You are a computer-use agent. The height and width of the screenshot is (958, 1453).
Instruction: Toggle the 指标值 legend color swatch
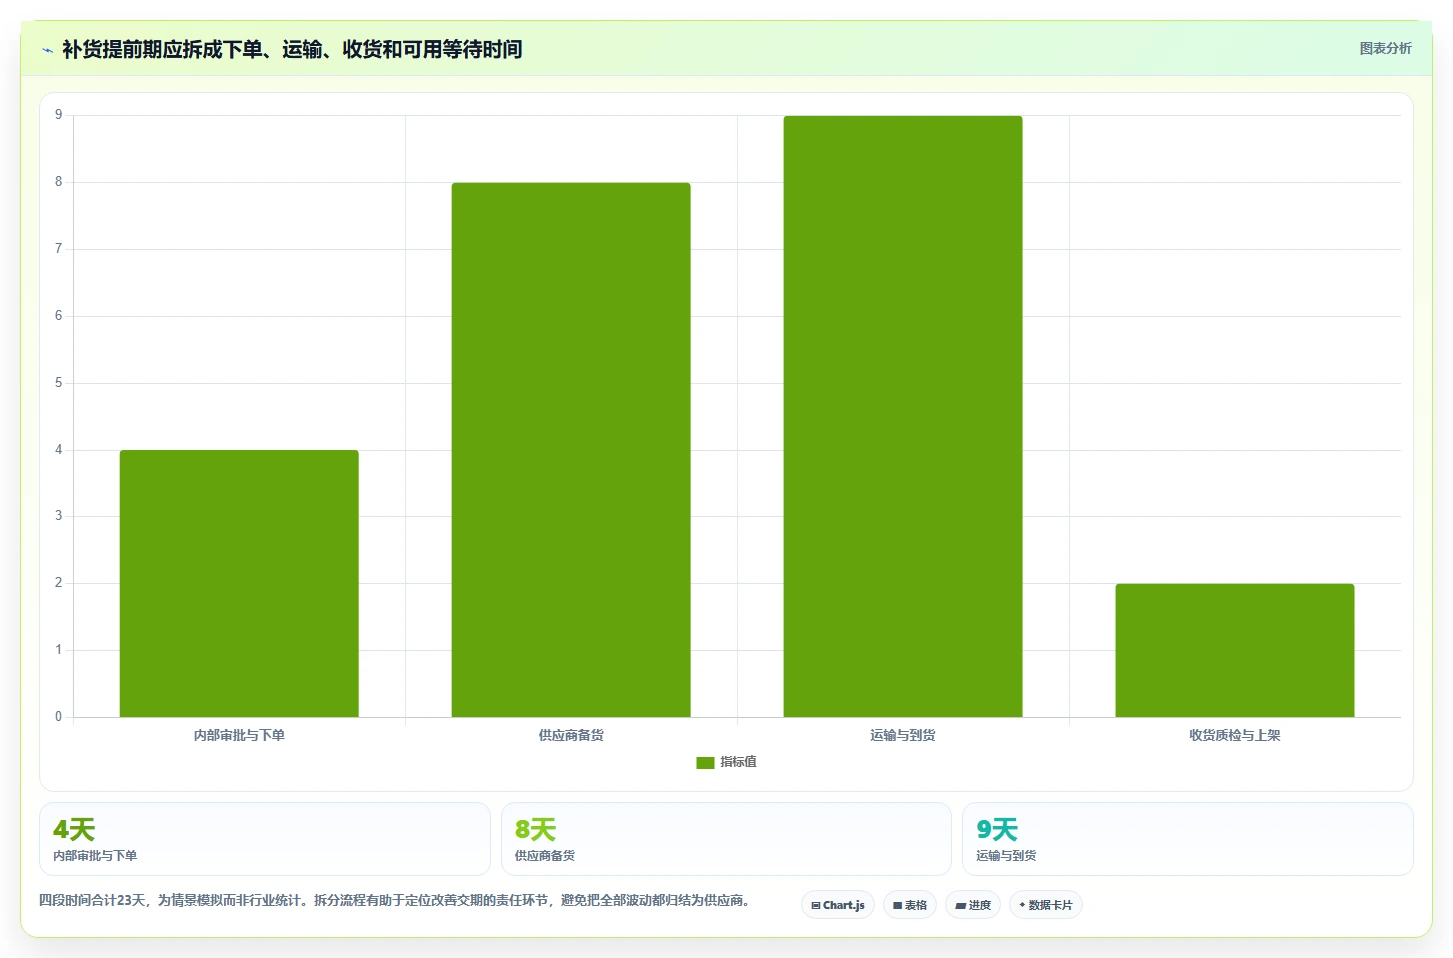(705, 762)
